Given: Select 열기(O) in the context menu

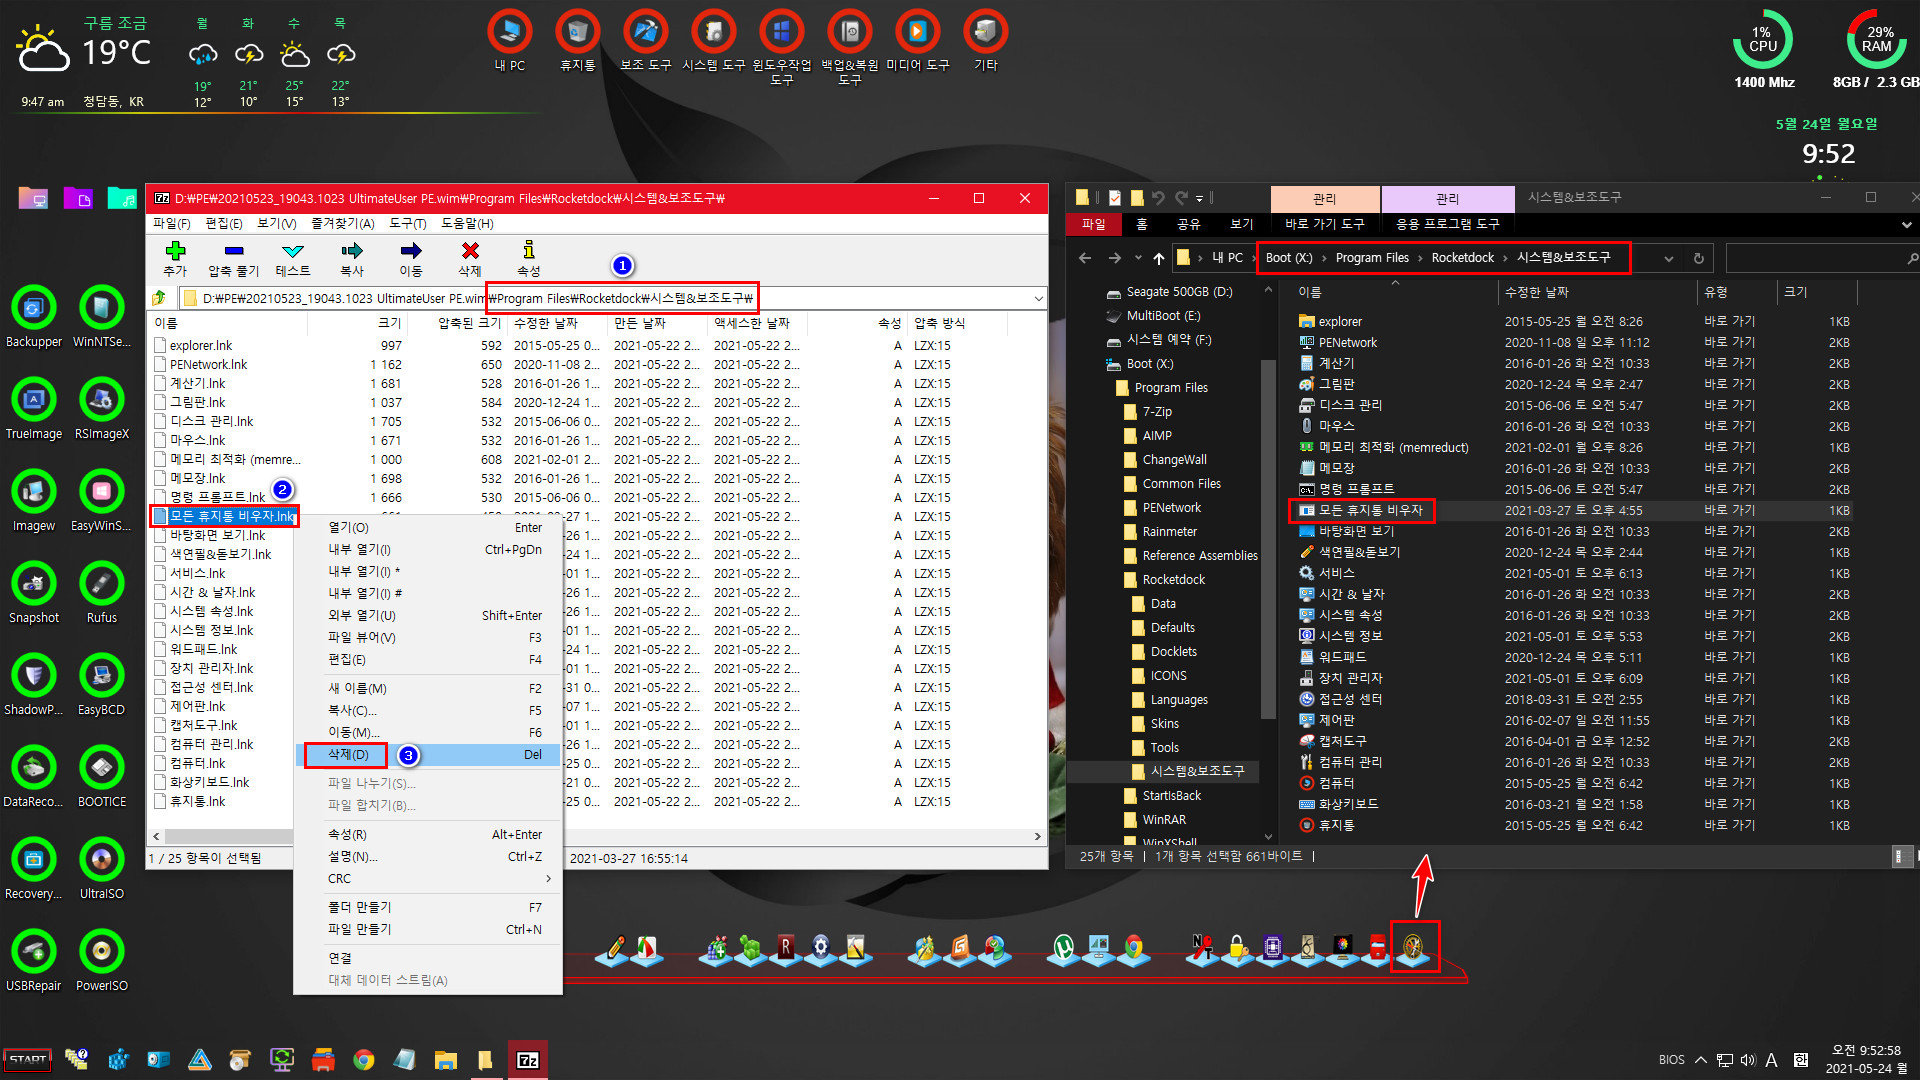Looking at the screenshot, I should (x=428, y=528).
